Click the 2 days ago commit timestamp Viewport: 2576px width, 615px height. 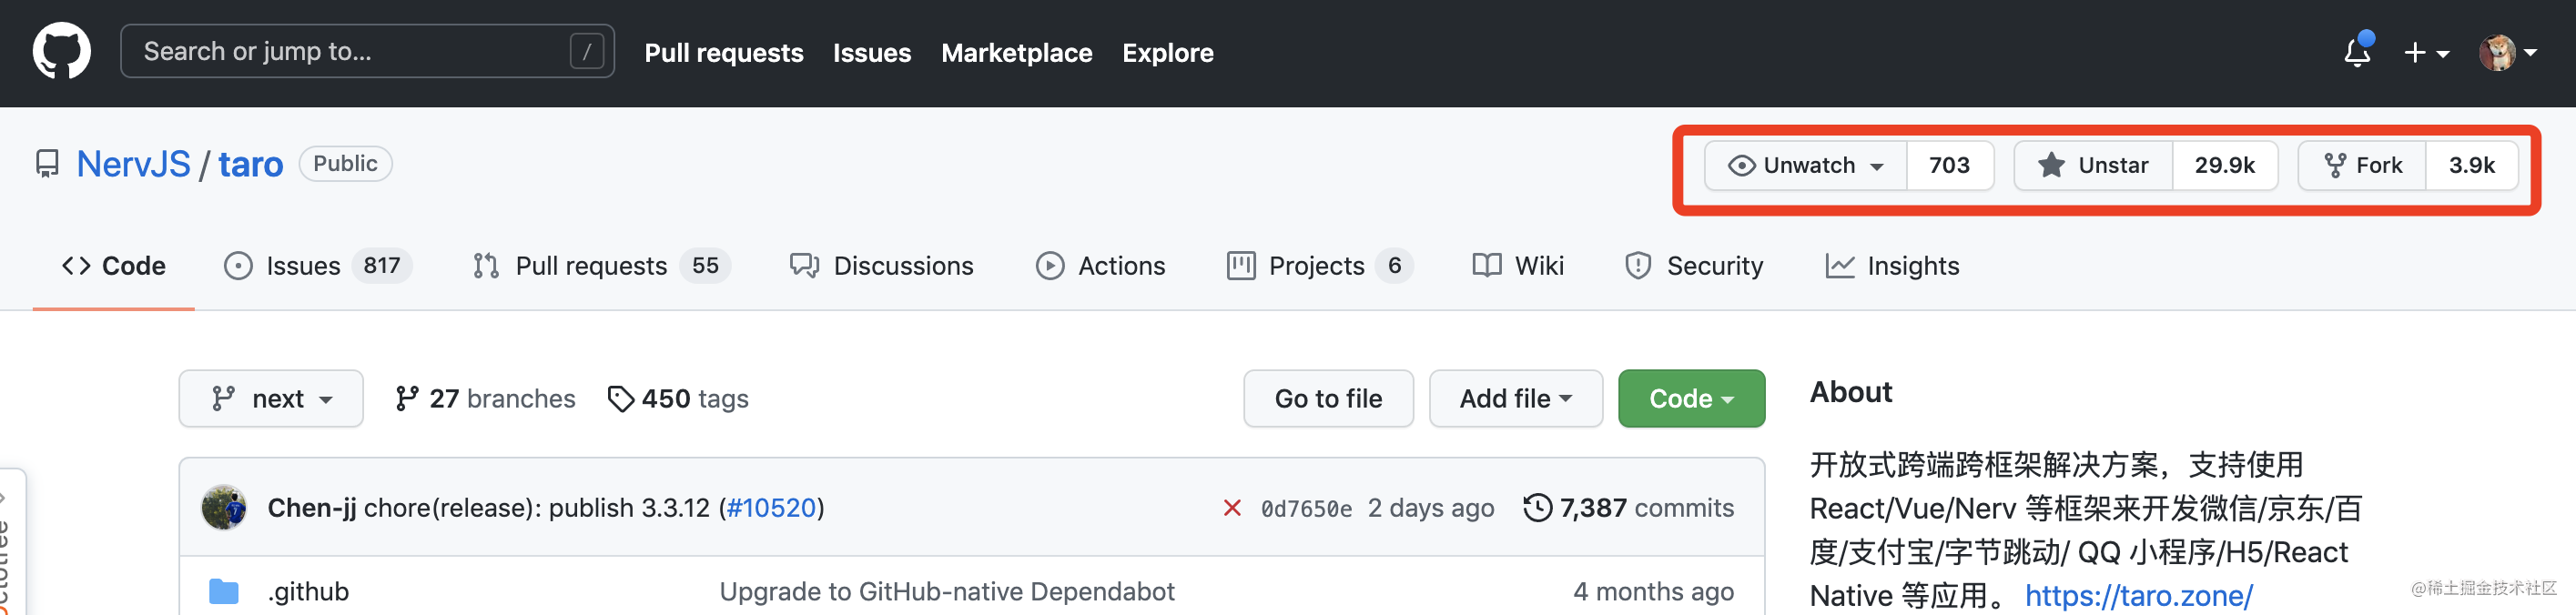tap(1431, 508)
